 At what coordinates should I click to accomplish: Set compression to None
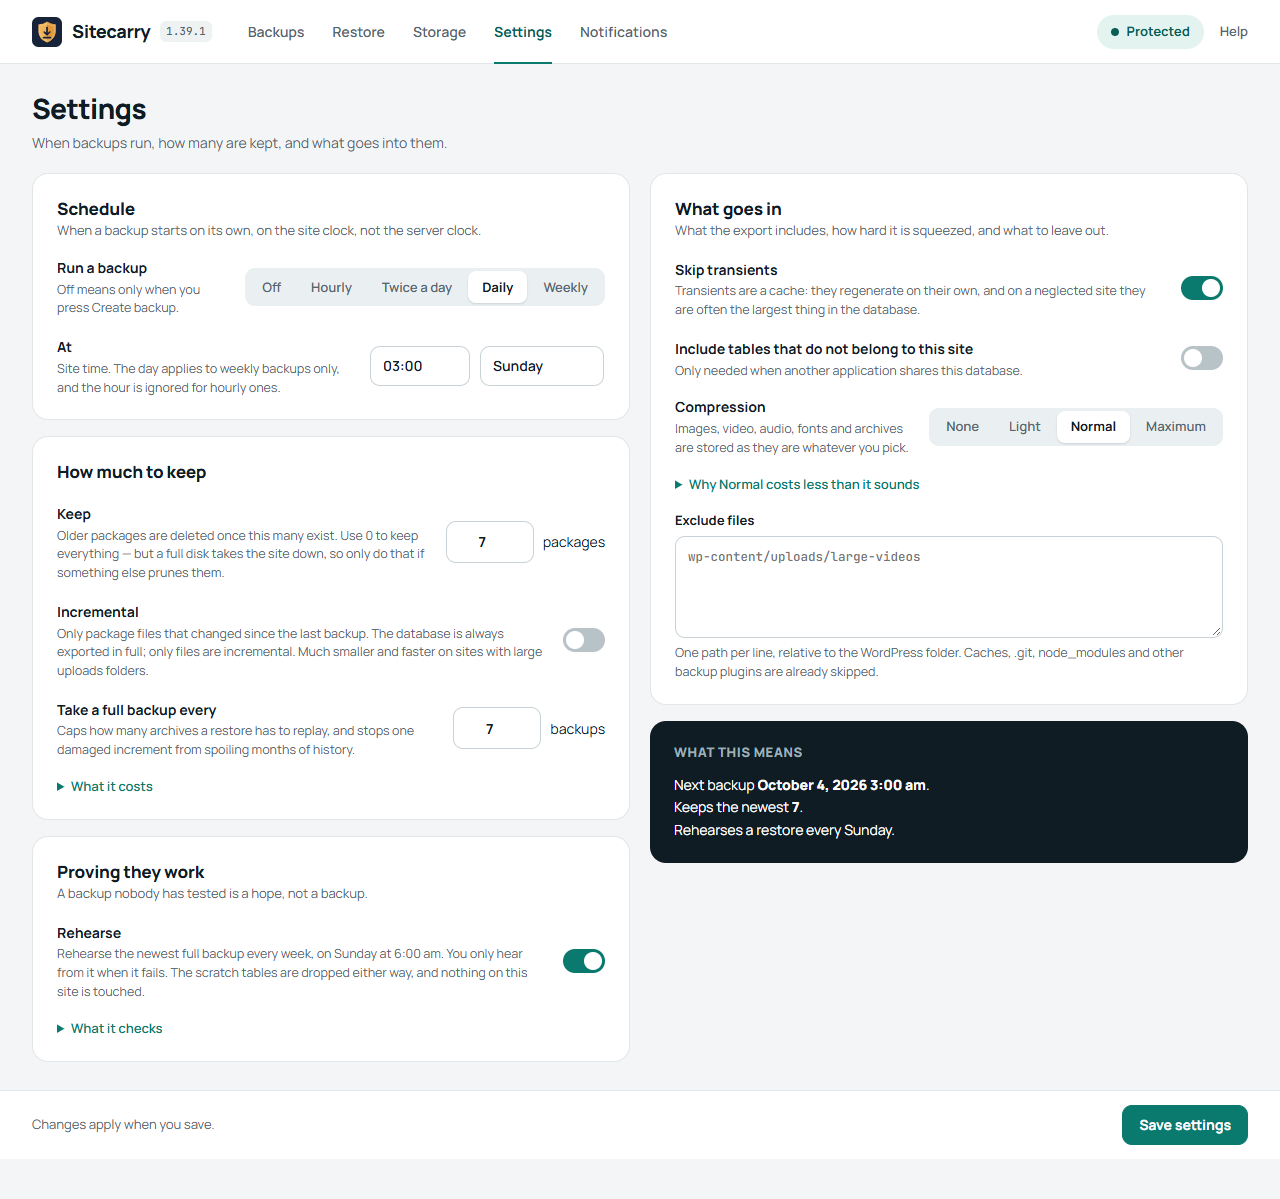pyautogui.click(x=963, y=426)
